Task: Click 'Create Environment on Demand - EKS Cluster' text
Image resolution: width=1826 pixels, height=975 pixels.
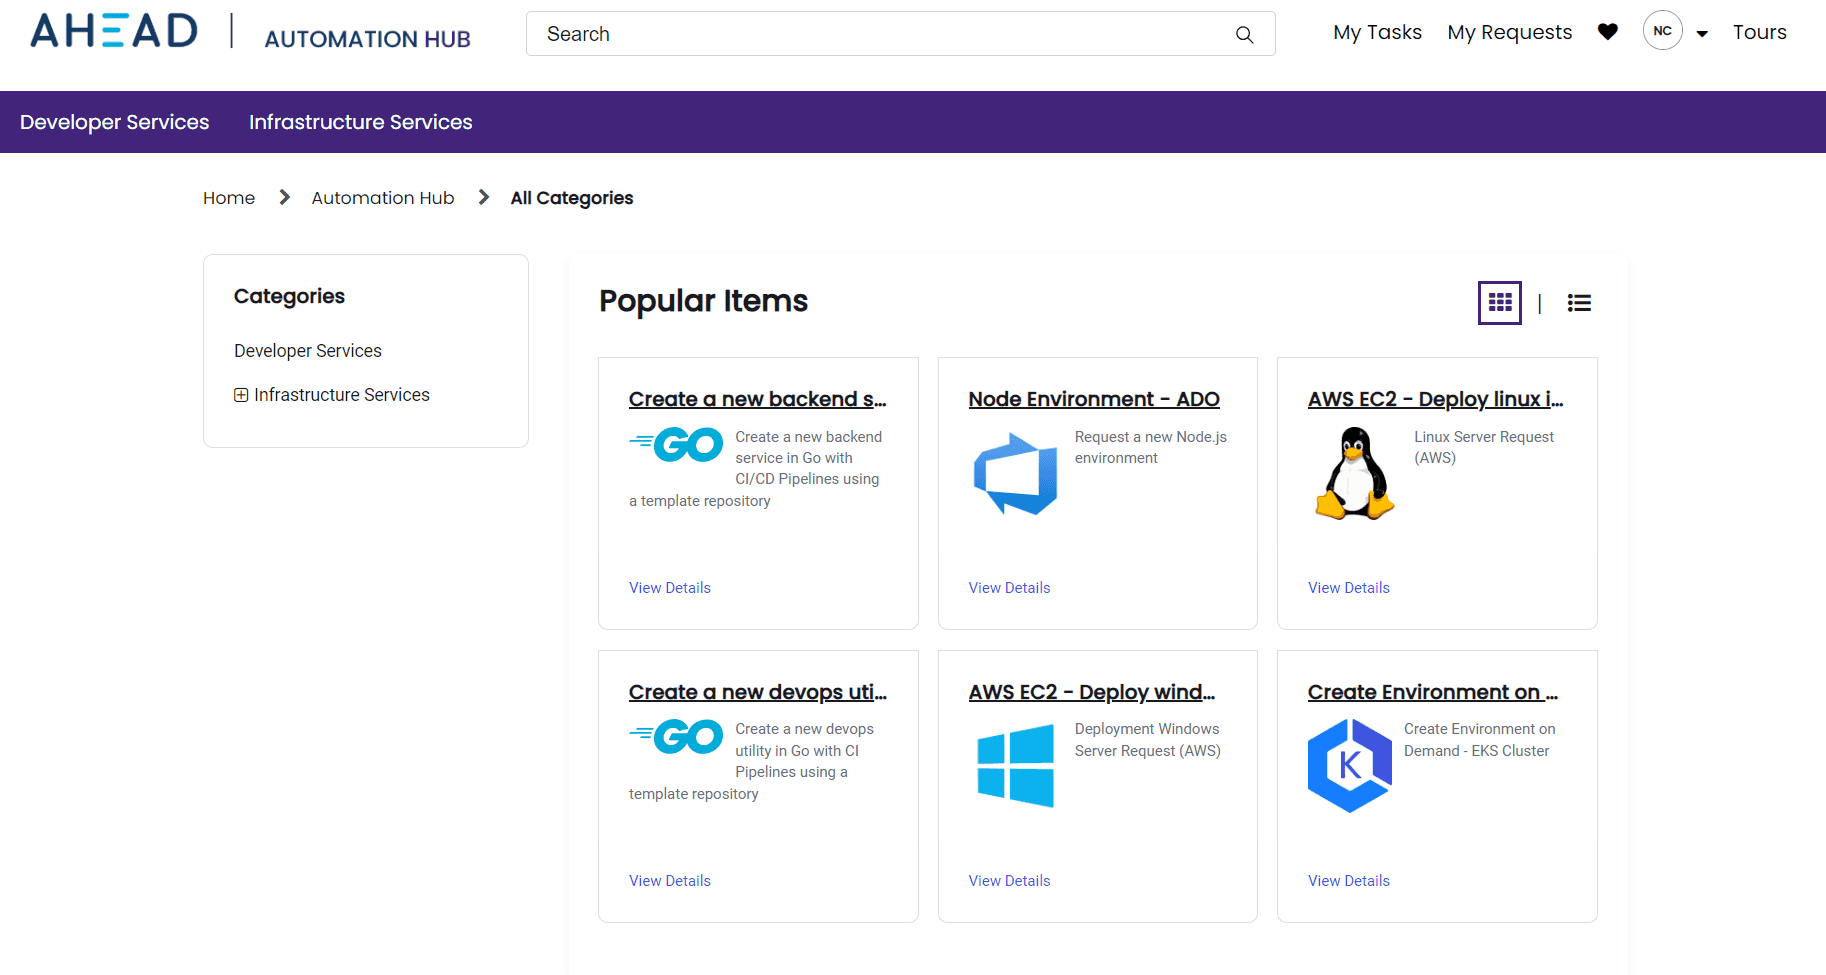Action: tap(1480, 740)
